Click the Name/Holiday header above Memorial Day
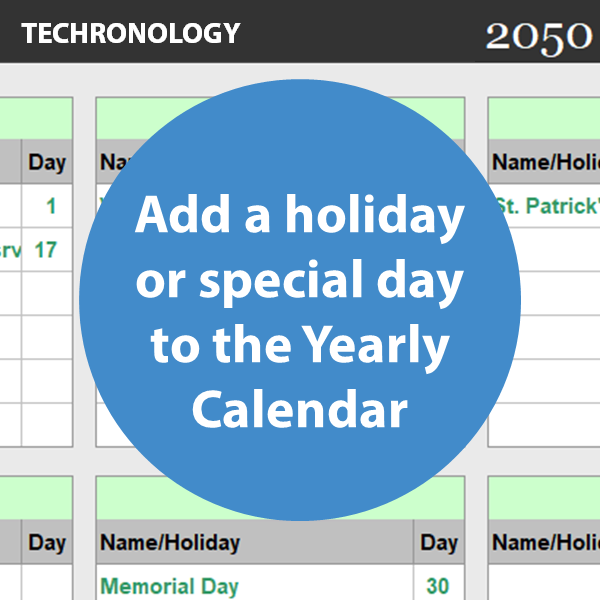The width and height of the screenshot is (600, 600). tap(254, 543)
